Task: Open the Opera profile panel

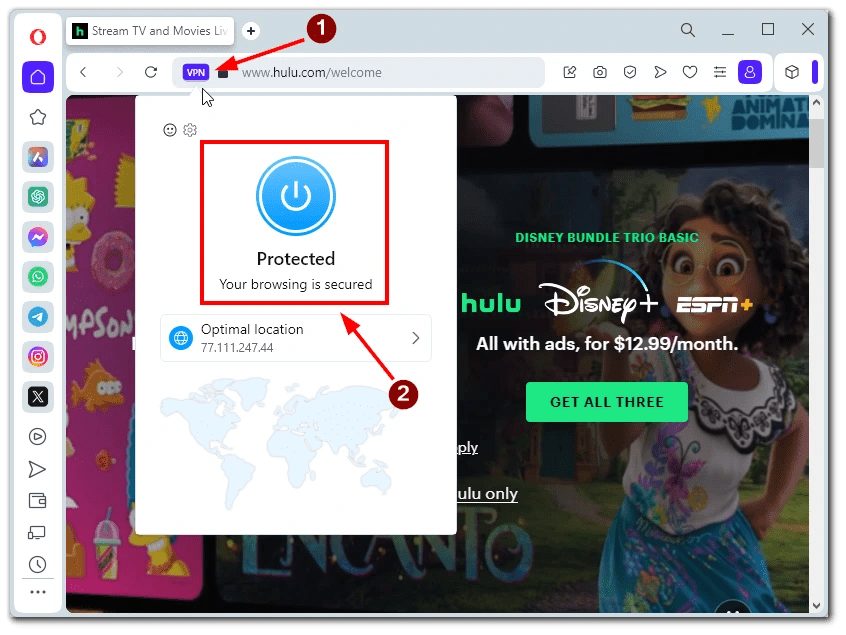Action: coord(749,72)
